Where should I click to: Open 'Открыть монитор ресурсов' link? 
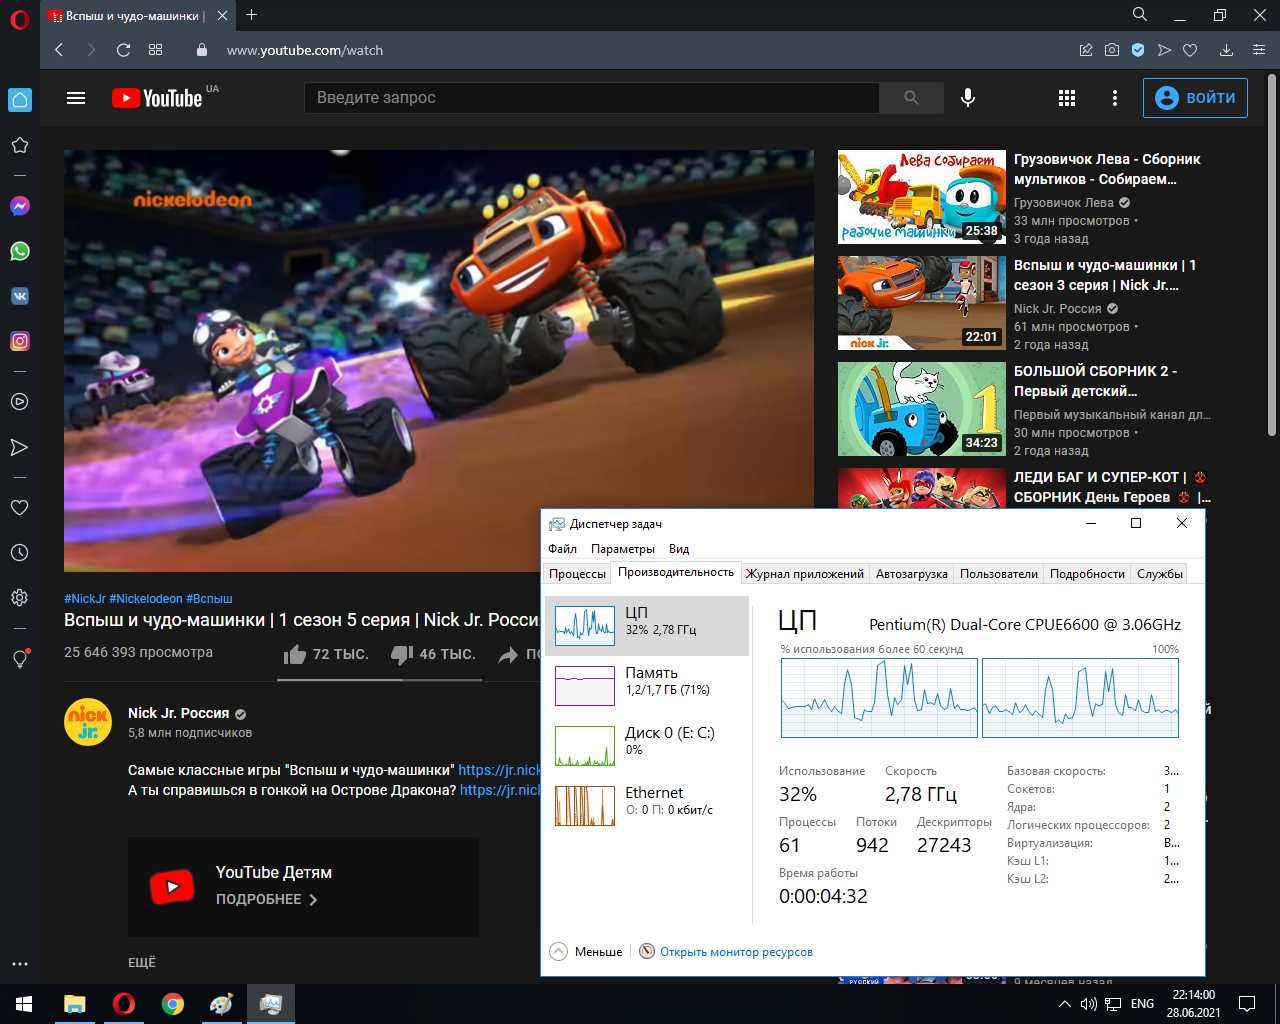pyautogui.click(x=736, y=952)
